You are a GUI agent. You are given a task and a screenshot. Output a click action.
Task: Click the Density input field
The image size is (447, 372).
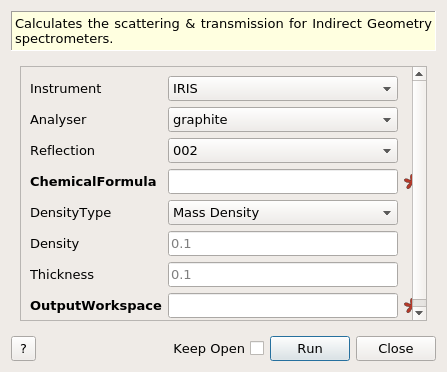[283, 244]
